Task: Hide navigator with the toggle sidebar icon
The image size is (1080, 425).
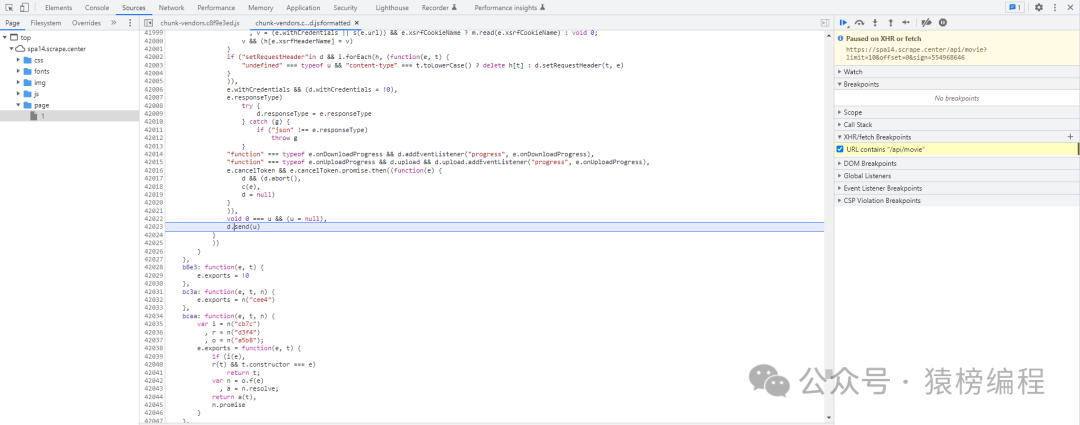Action: click(148, 23)
